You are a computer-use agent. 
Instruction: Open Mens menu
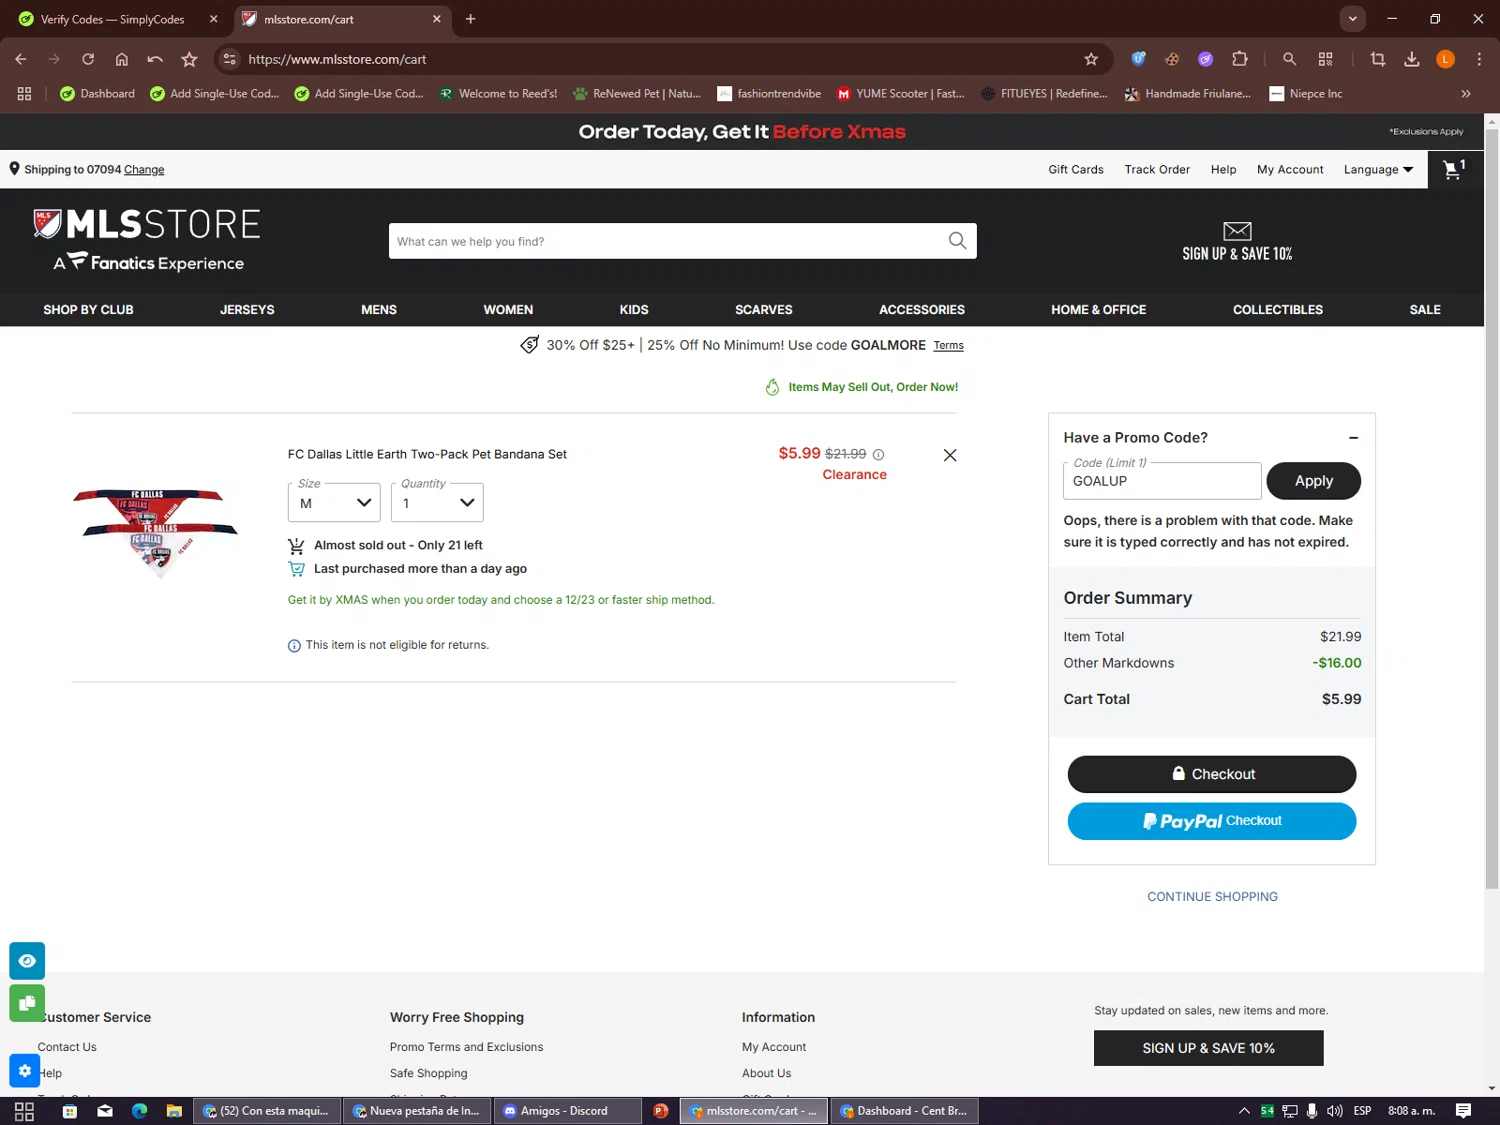coord(379,310)
